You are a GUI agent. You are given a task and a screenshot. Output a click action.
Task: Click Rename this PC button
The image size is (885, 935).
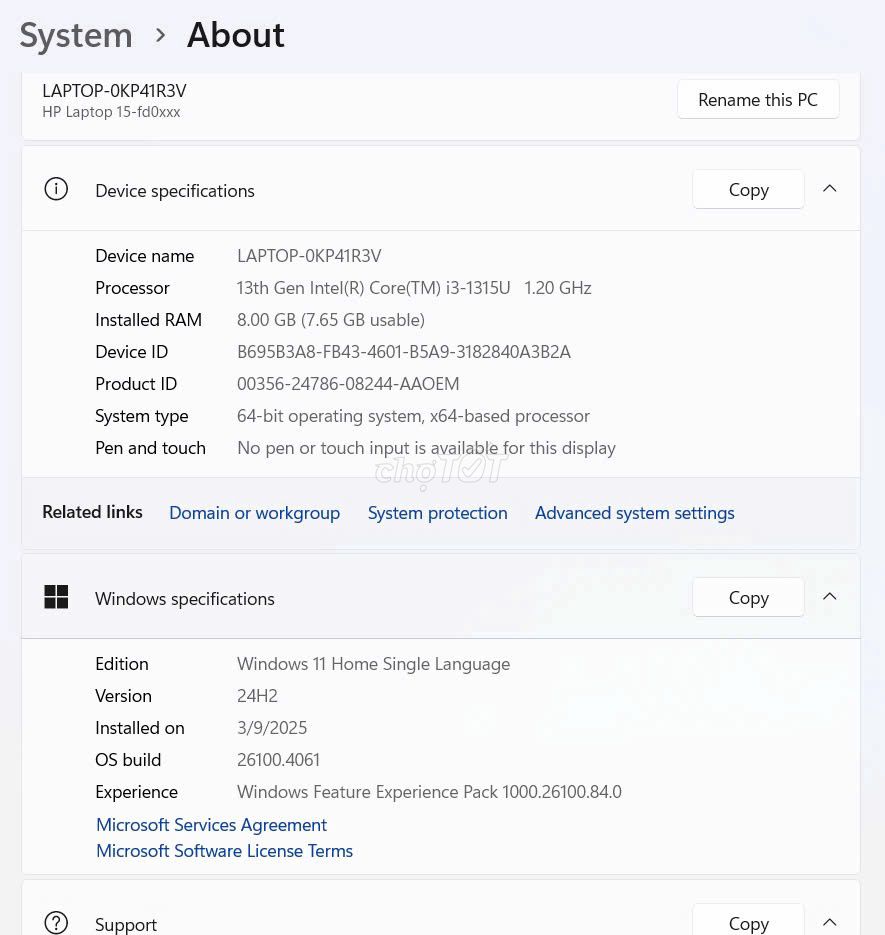pyautogui.click(x=758, y=100)
